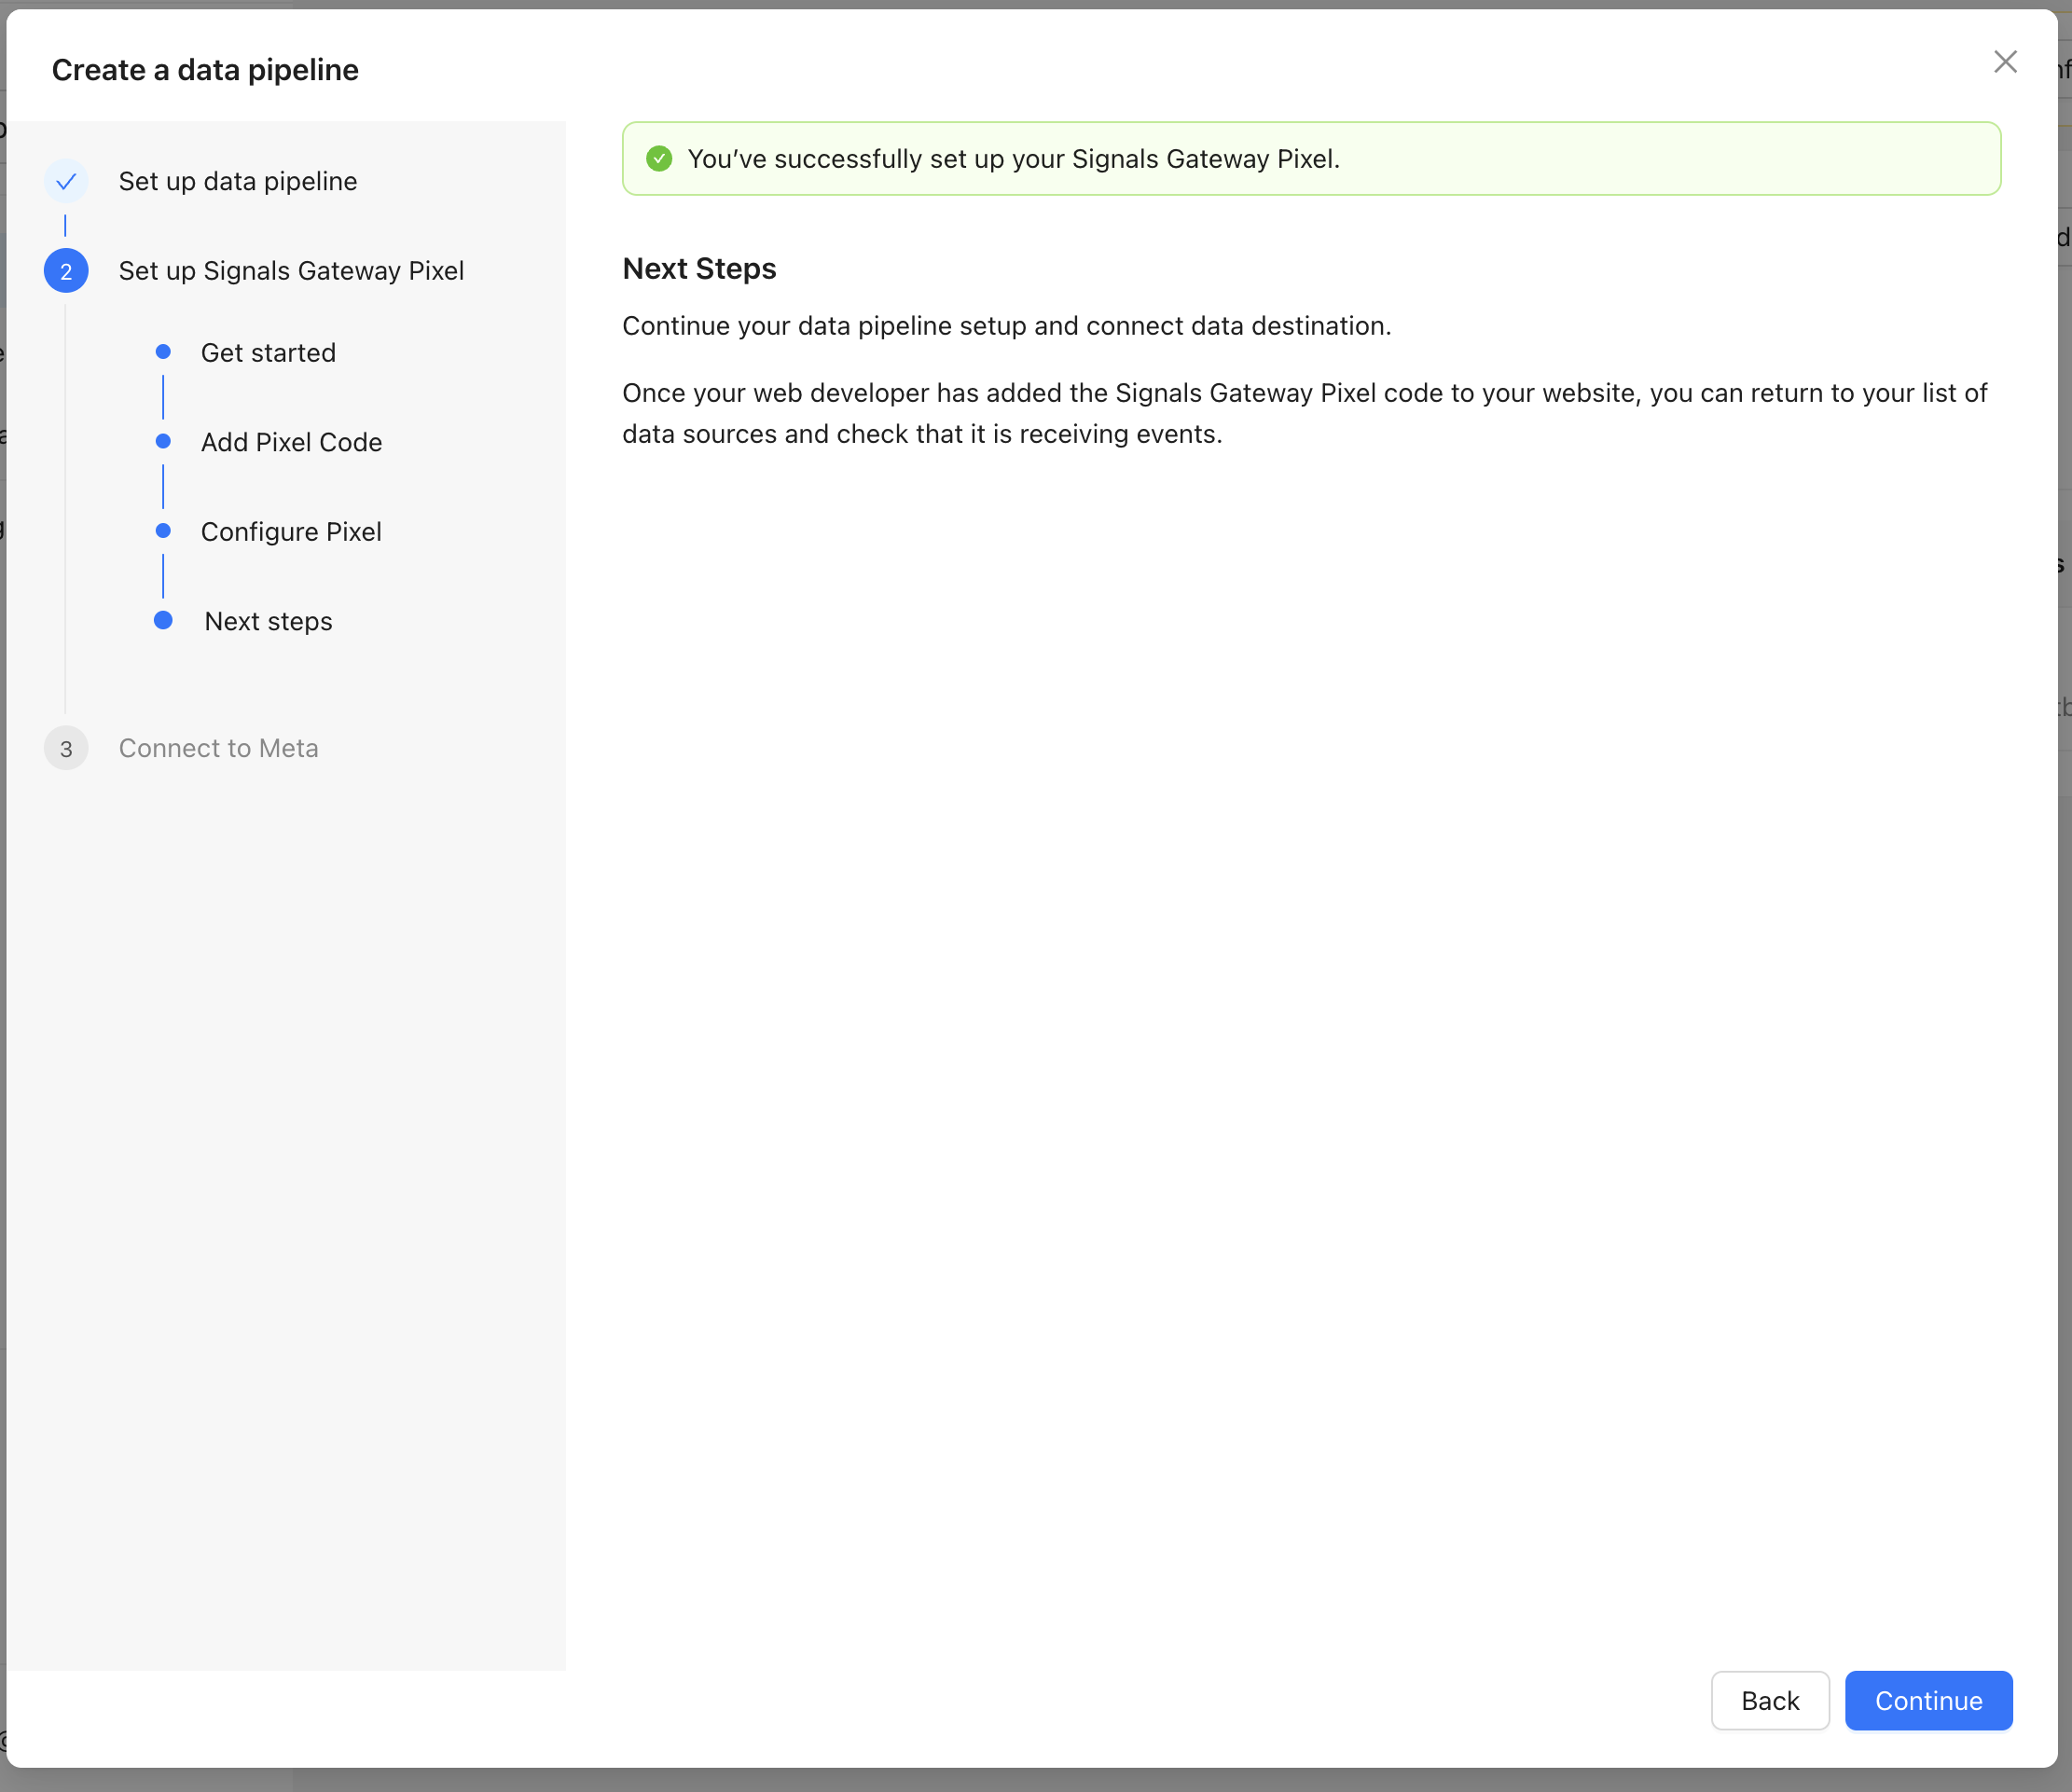
Task: Select Set up Signals Gateway Pixel step
Action: click(291, 271)
